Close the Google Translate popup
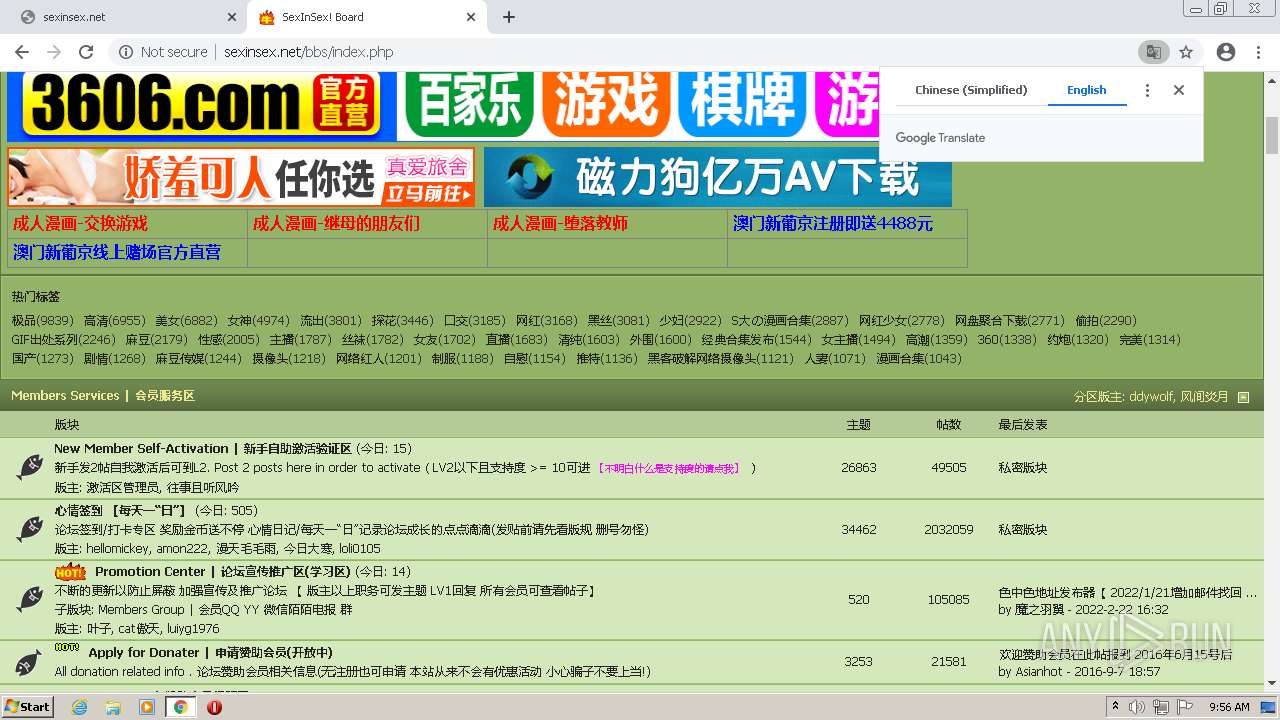 click(x=1179, y=90)
